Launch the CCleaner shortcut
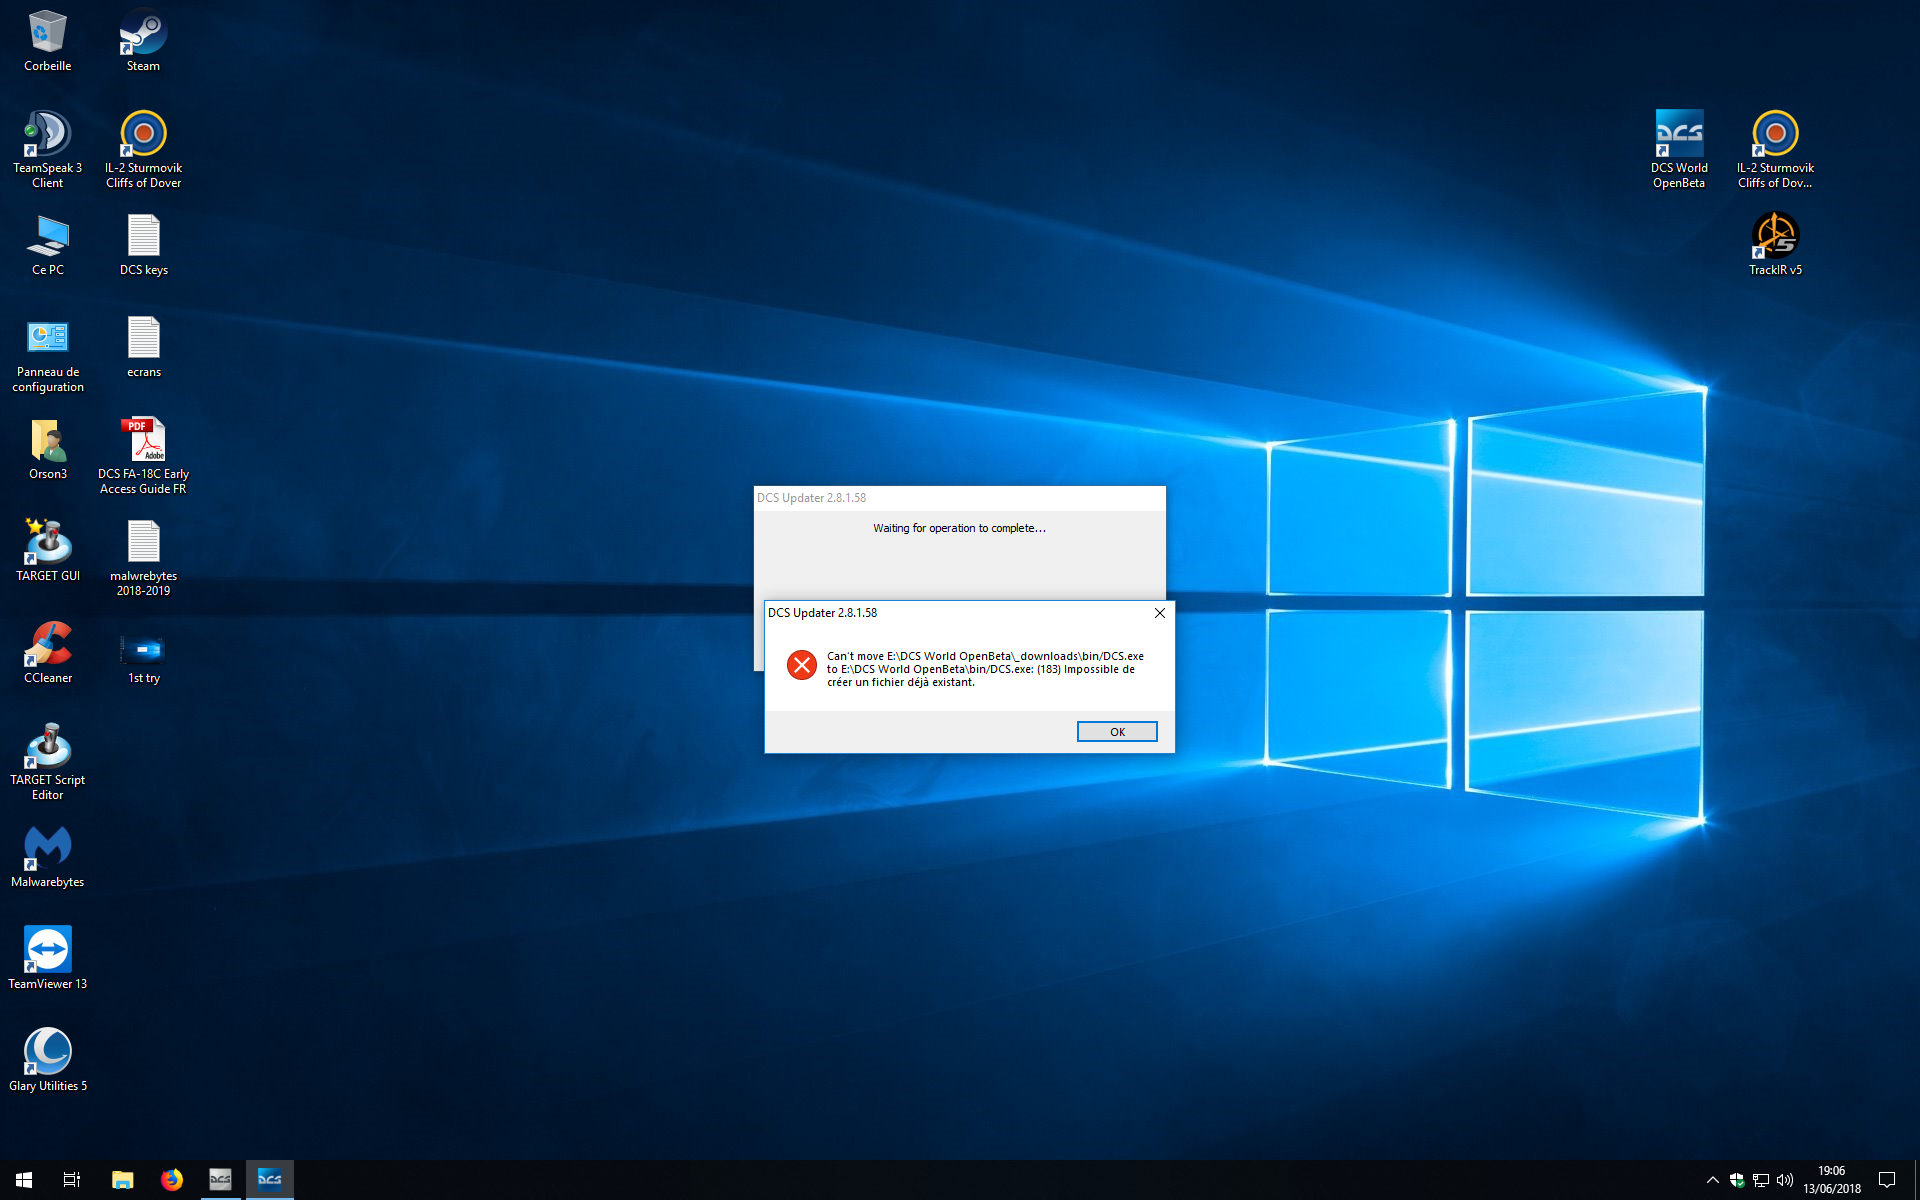Image resolution: width=1920 pixels, height=1200 pixels. 47,653
